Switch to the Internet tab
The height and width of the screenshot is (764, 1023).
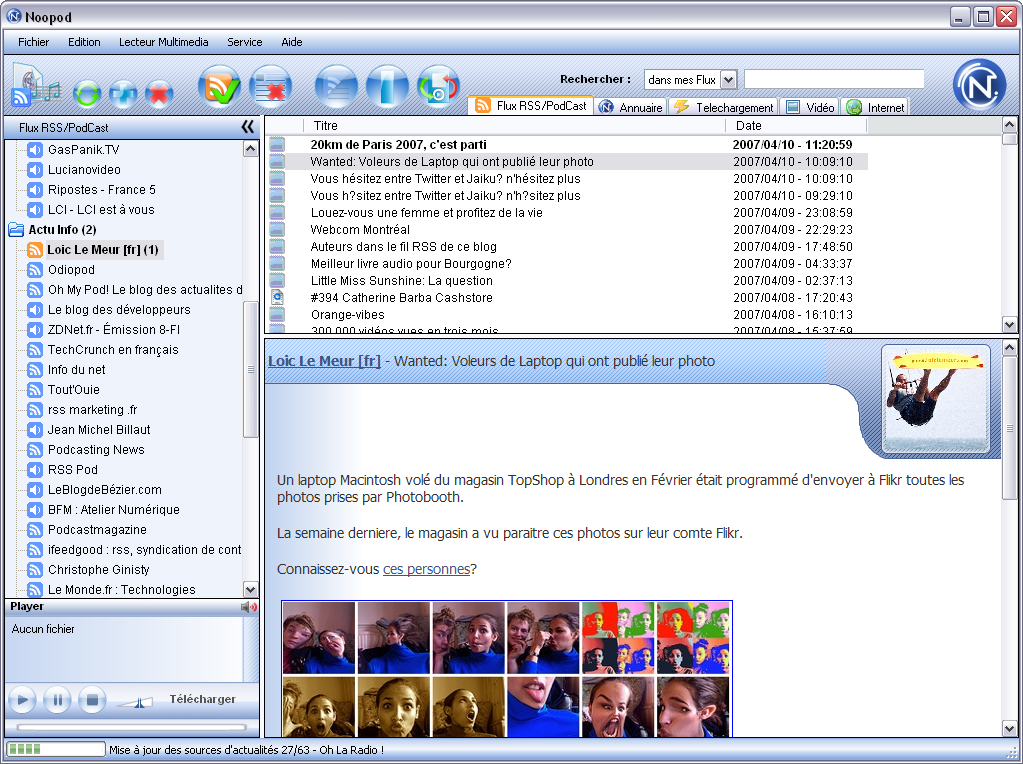875,107
